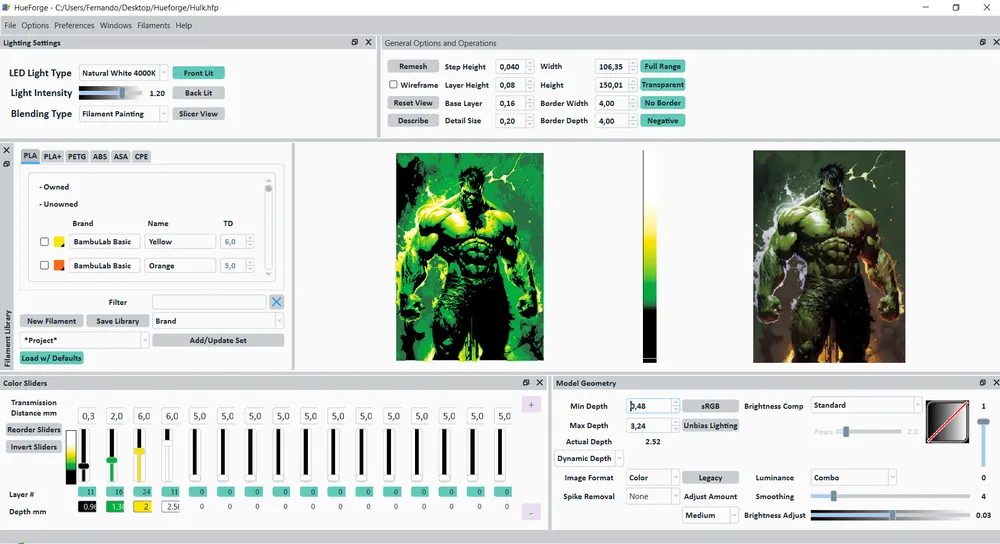This screenshot has width=1000, height=544.
Task: Toggle the Negative option
Action: coord(662,121)
